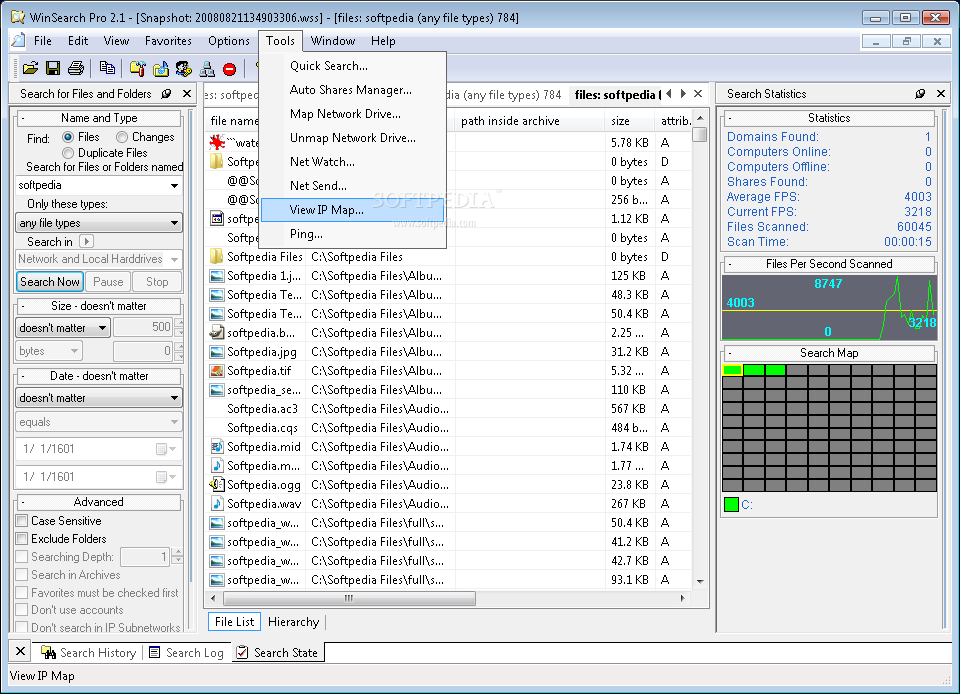Close the Search Statistics panel
Image resolution: width=960 pixels, height=694 pixels.
(941, 94)
